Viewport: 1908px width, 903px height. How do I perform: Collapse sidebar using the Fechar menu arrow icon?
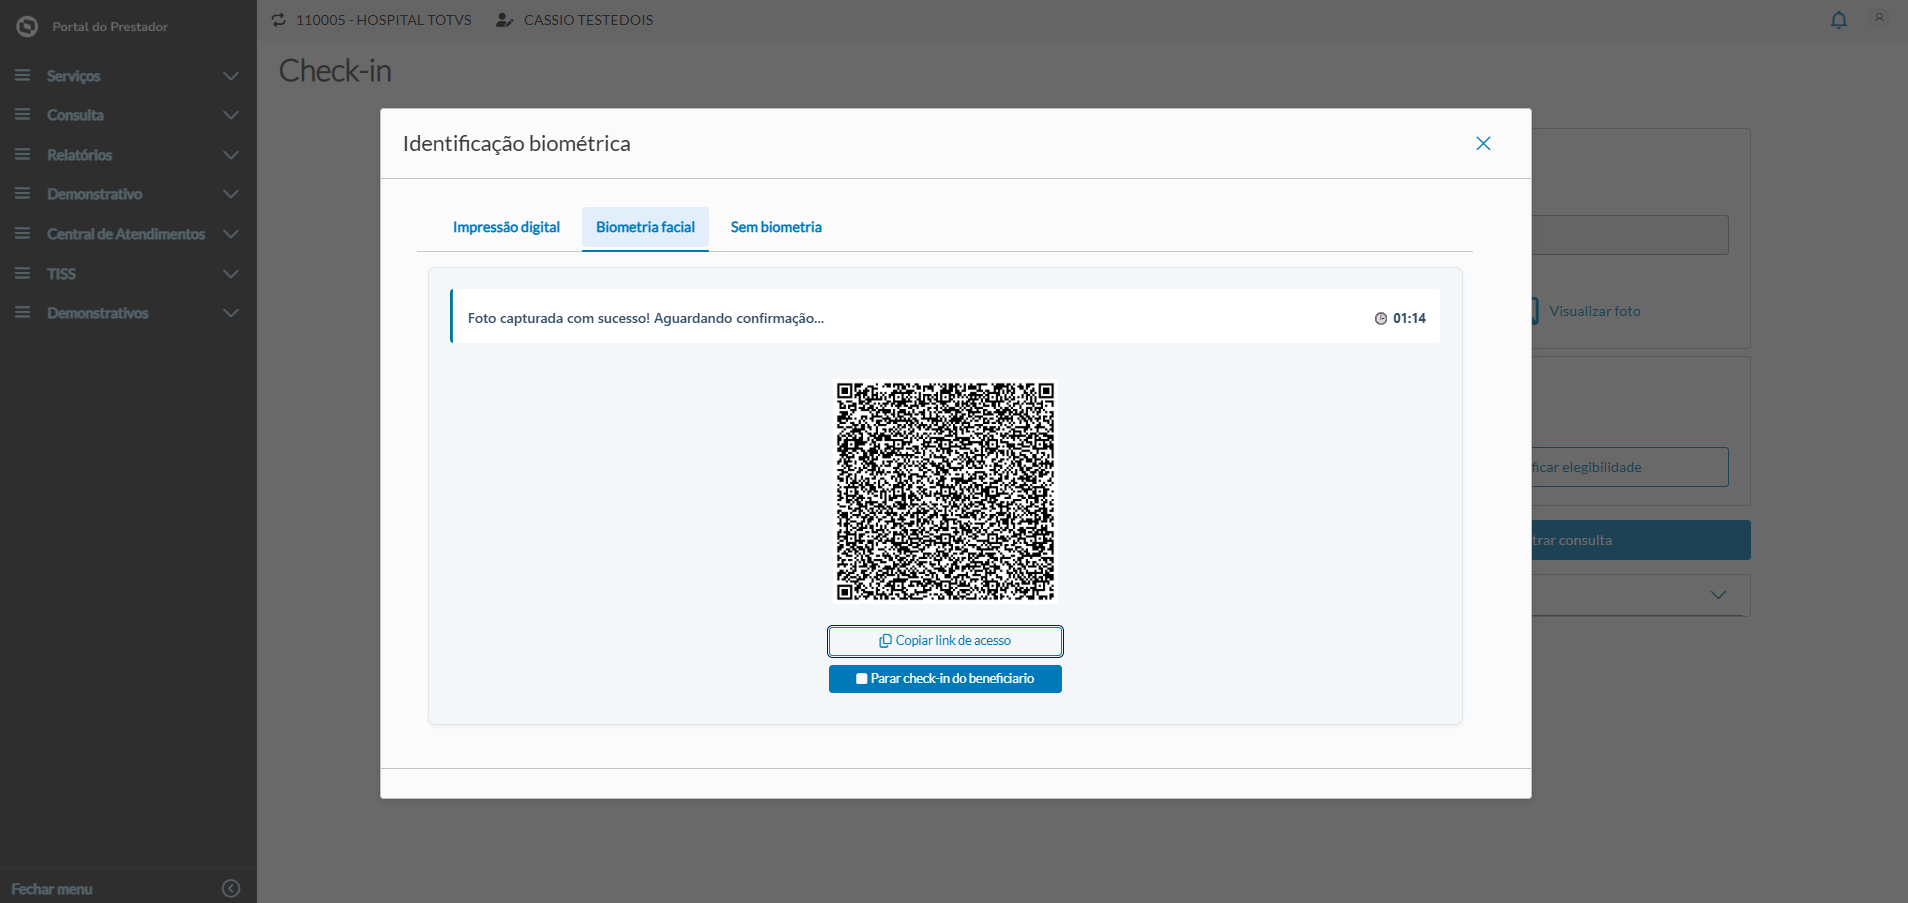[x=231, y=888]
